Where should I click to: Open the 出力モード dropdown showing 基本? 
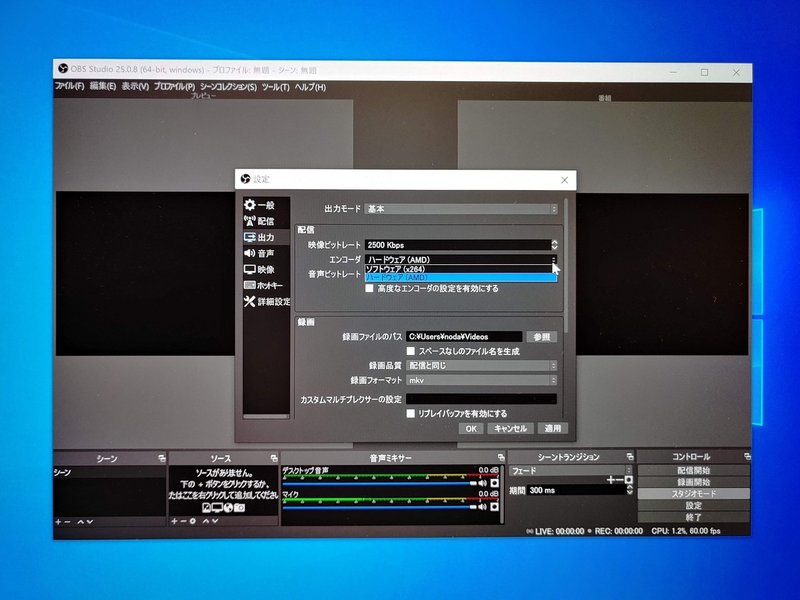[461, 209]
